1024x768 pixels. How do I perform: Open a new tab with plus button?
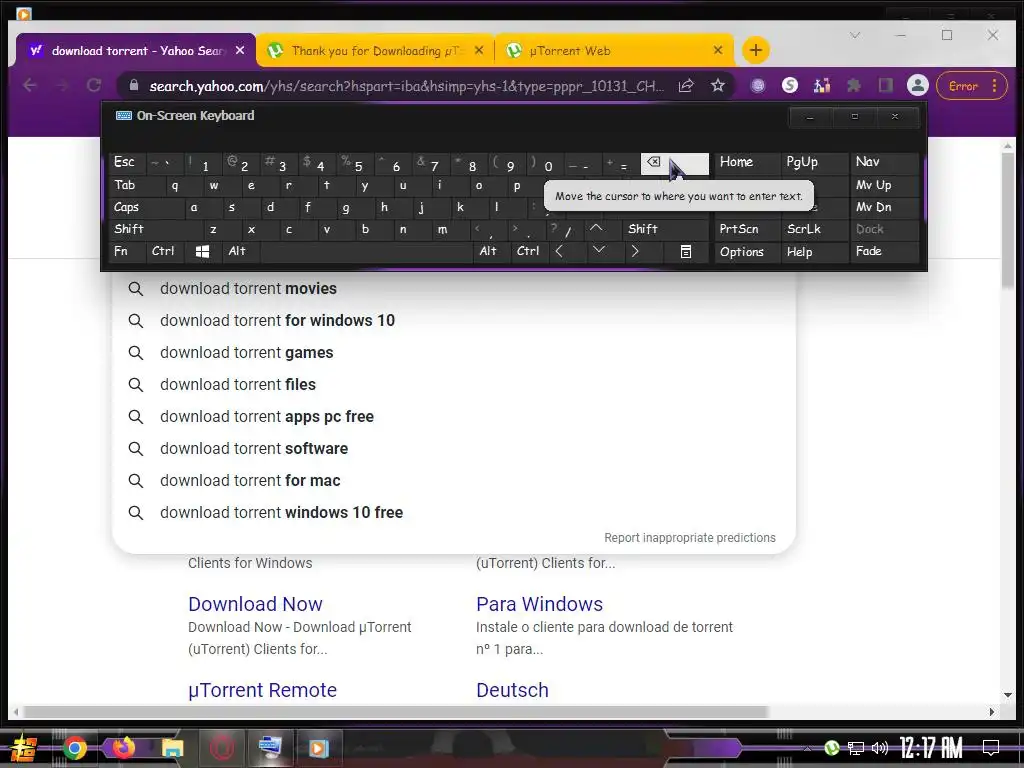click(x=756, y=50)
